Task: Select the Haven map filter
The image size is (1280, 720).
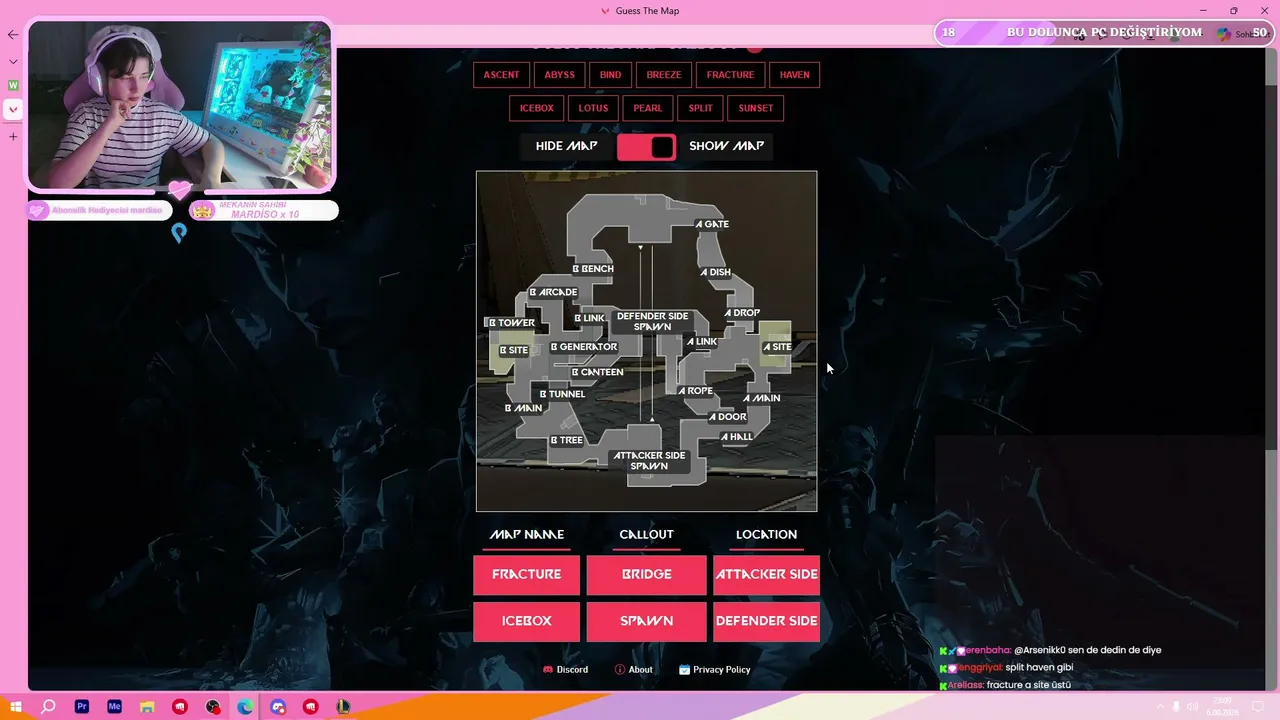Action: click(795, 75)
